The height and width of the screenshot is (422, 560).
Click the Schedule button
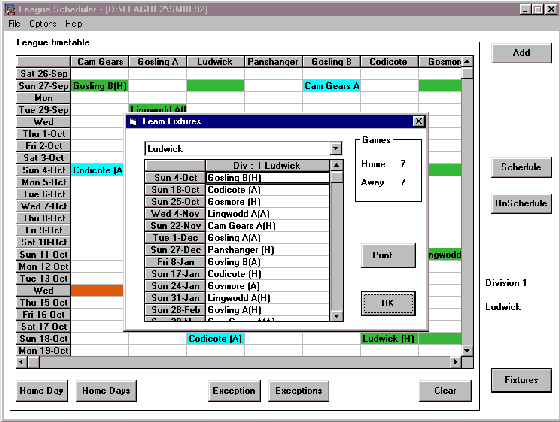(521, 167)
